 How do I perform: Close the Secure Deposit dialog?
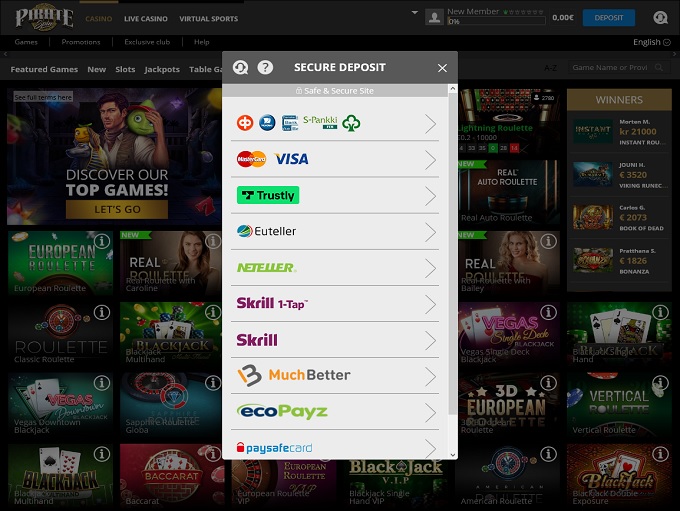(442, 68)
